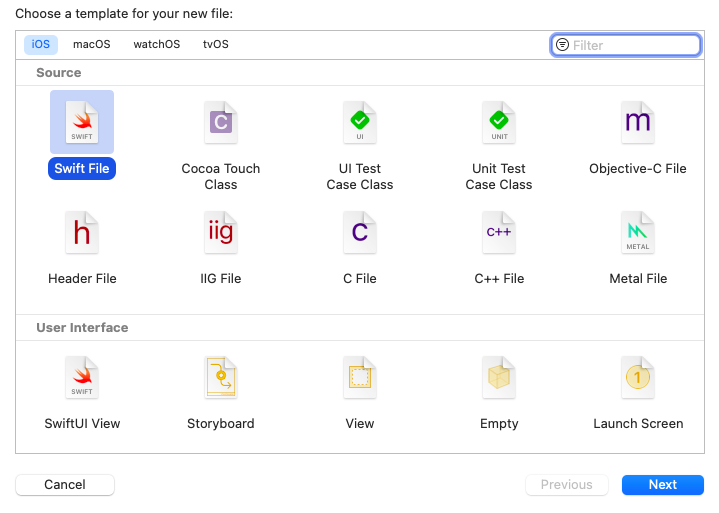Click the Previous button
719x513 pixels.
(x=567, y=485)
